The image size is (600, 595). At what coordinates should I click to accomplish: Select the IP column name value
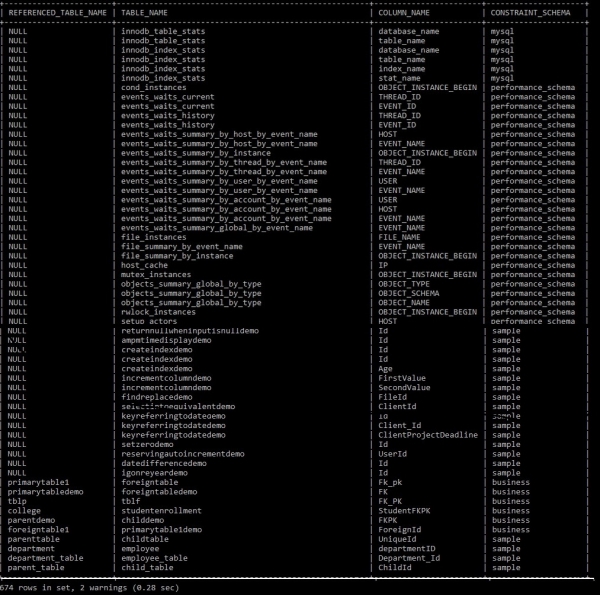click(383, 265)
